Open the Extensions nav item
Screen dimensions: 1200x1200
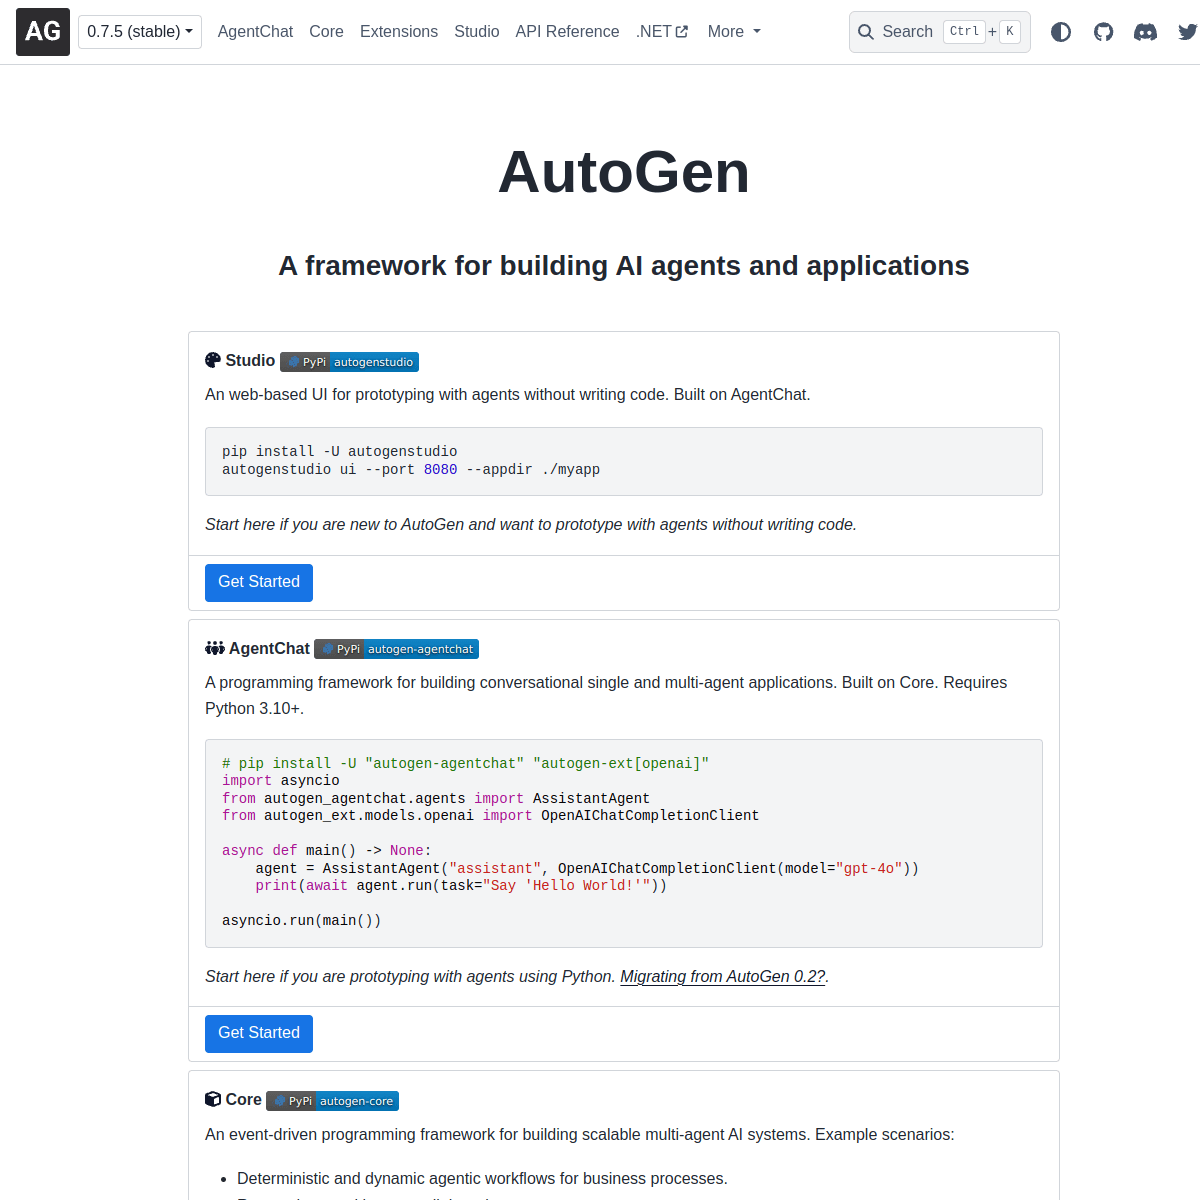click(399, 32)
